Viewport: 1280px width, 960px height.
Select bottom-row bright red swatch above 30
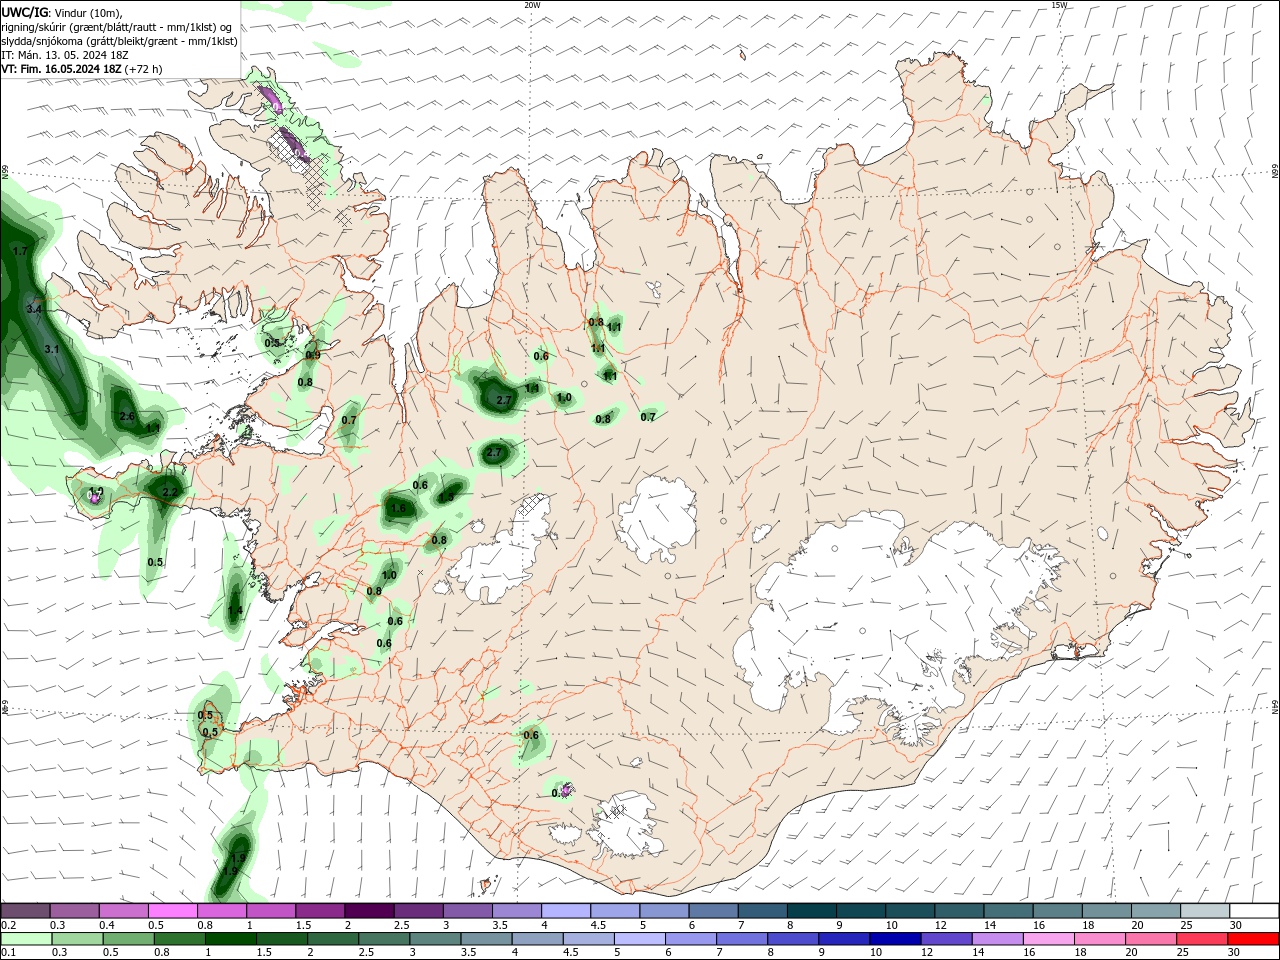tap(1254, 939)
